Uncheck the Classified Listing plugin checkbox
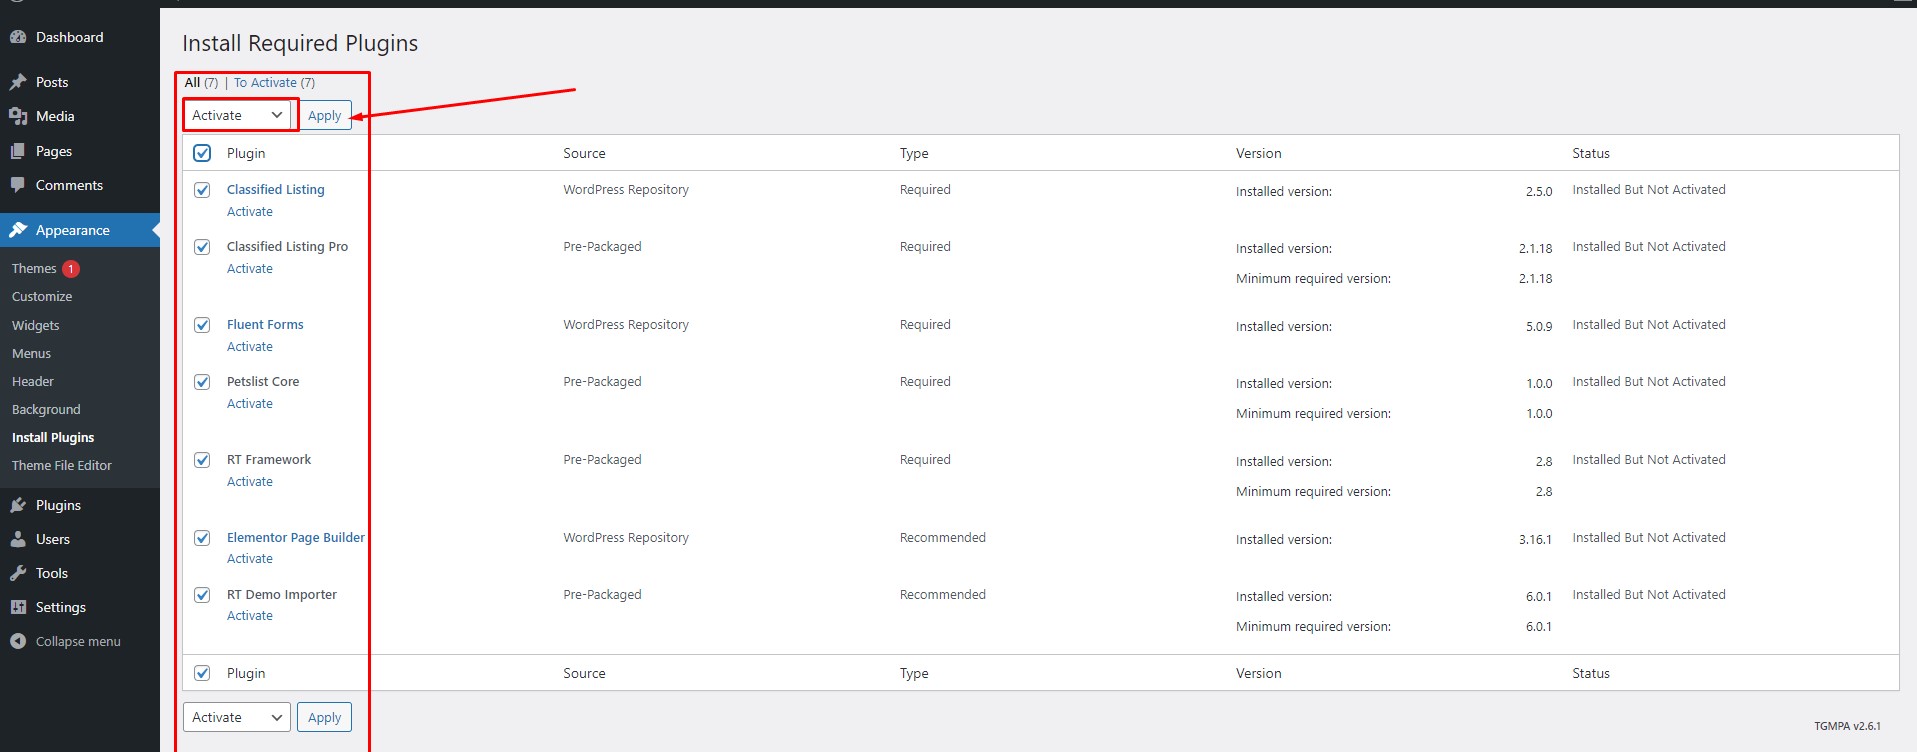Image resolution: width=1917 pixels, height=752 pixels. tap(202, 190)
